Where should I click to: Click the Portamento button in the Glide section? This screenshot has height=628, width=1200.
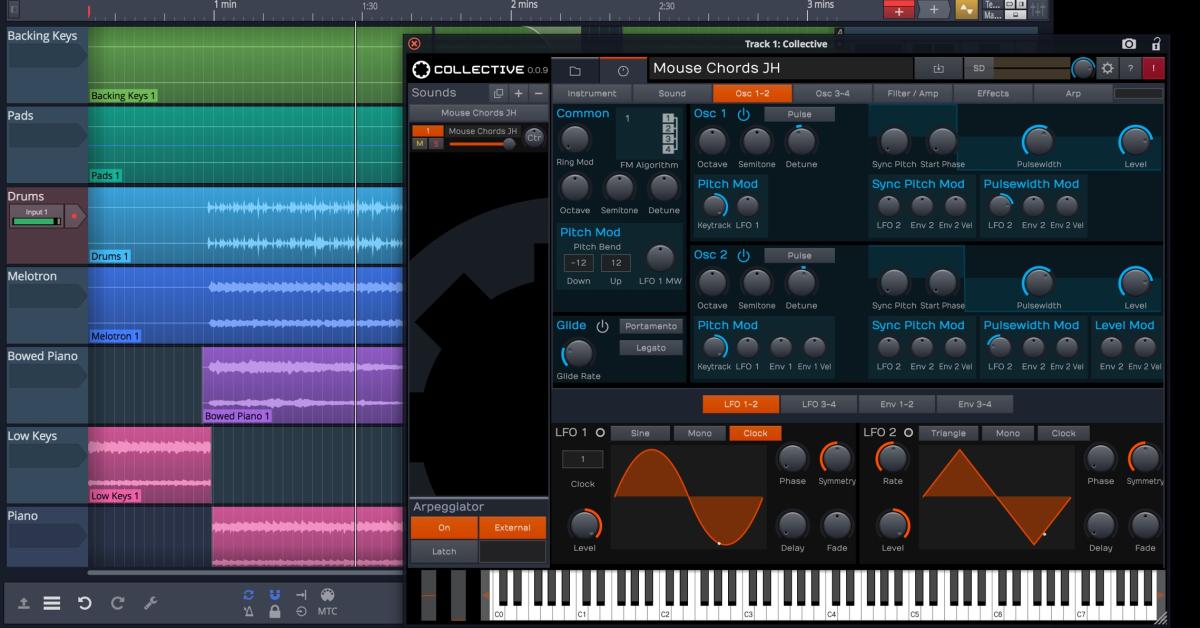tap(649, 326)
